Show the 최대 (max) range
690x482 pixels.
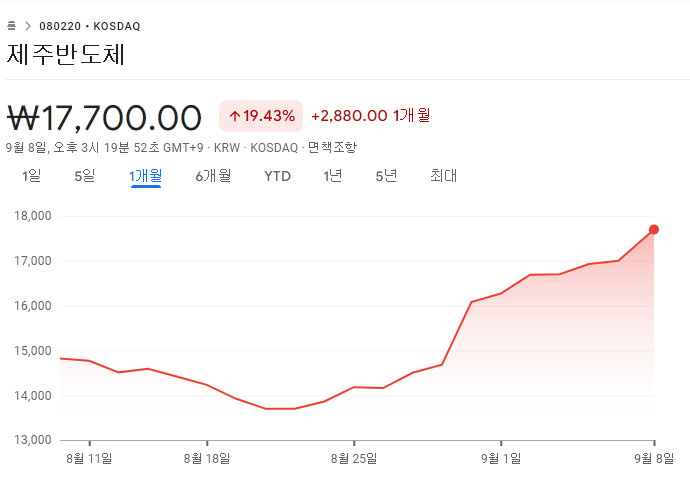[443, 176]
